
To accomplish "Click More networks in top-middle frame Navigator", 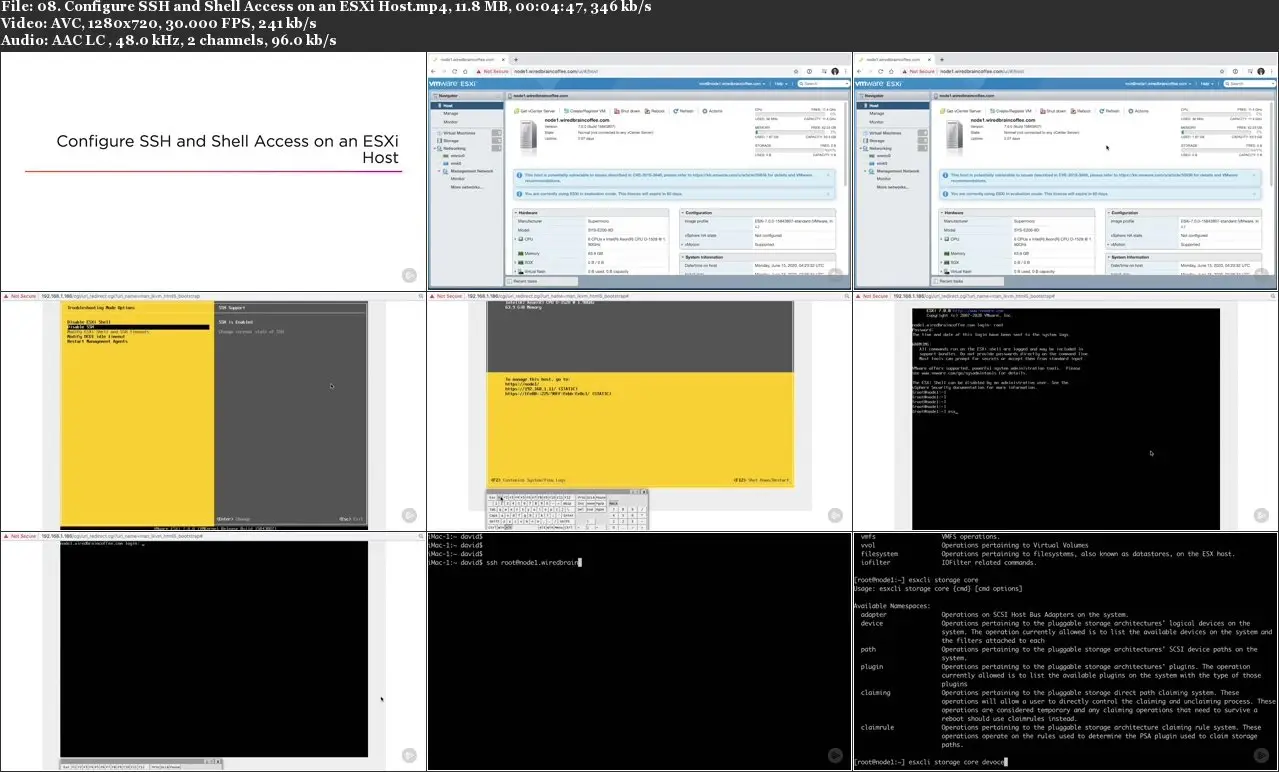I will click(x=467, y=187).
